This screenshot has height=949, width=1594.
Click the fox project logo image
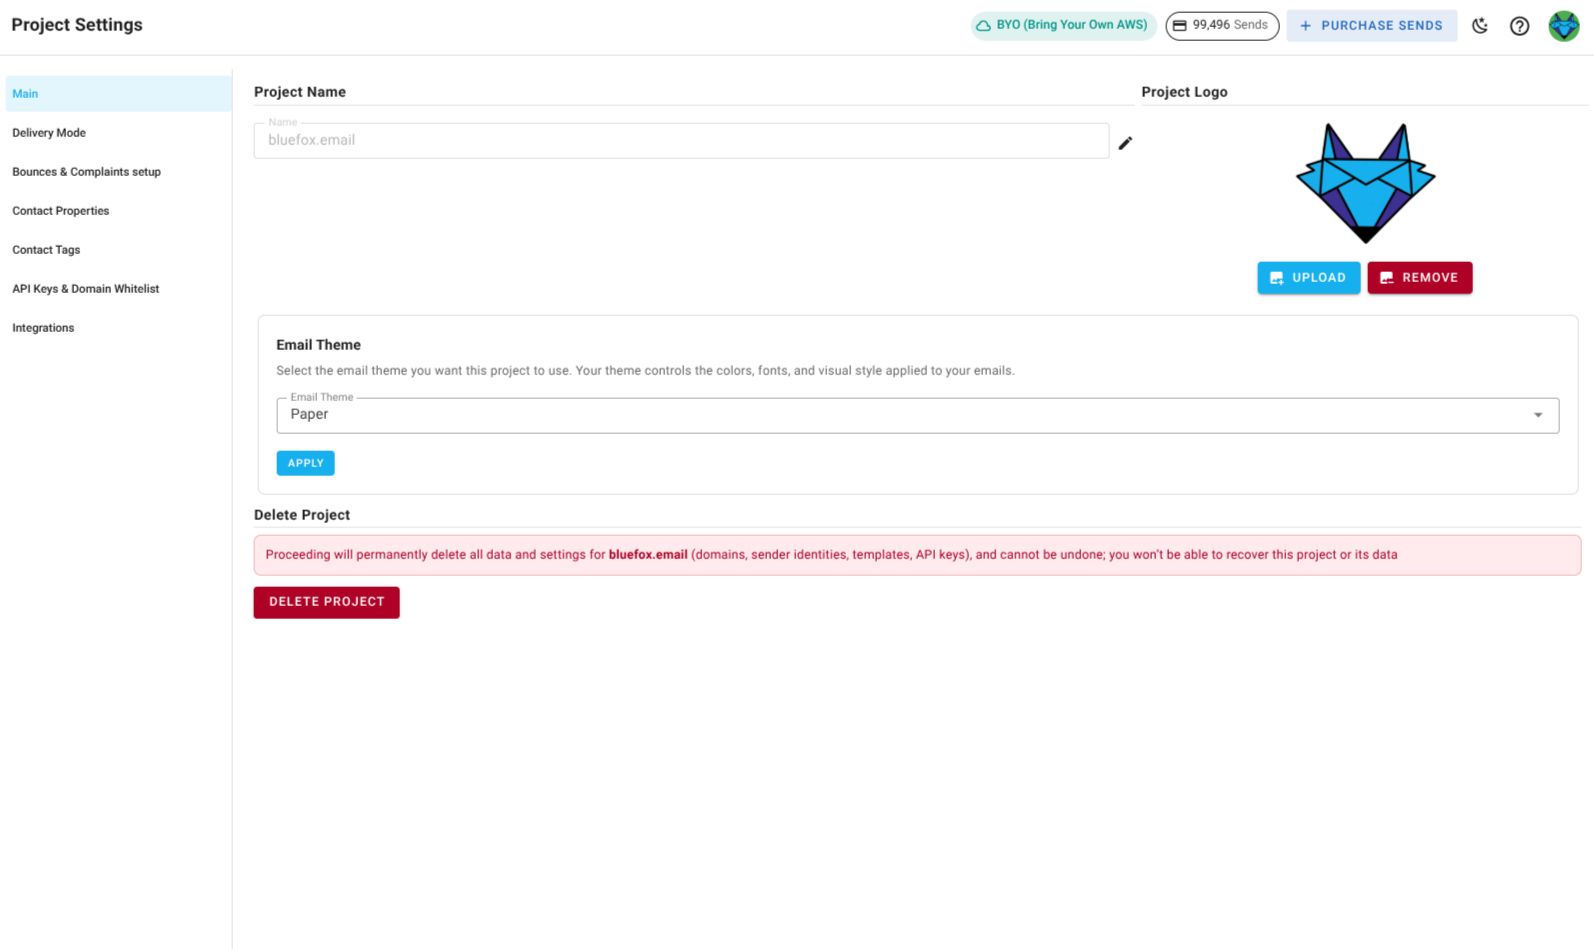click(x=1365, y=183)
